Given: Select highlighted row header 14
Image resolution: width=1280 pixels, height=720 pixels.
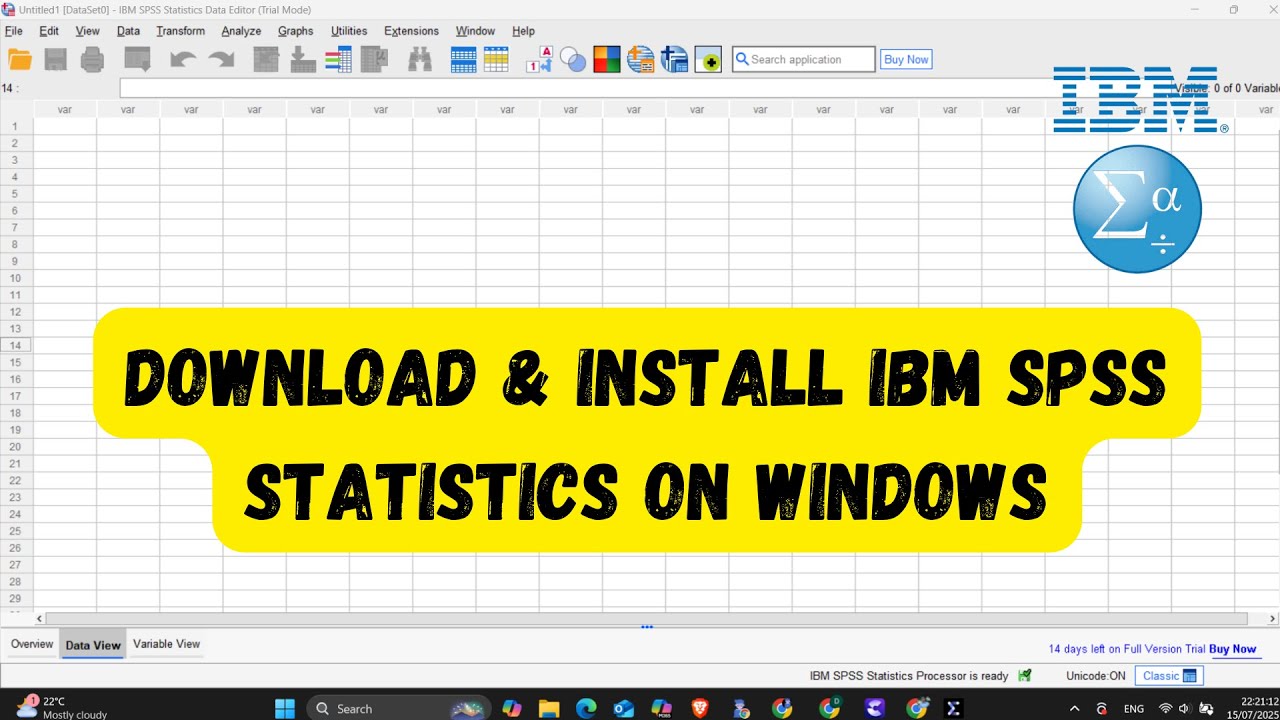Looking at the screenshot, I should [x=16, y=345].
